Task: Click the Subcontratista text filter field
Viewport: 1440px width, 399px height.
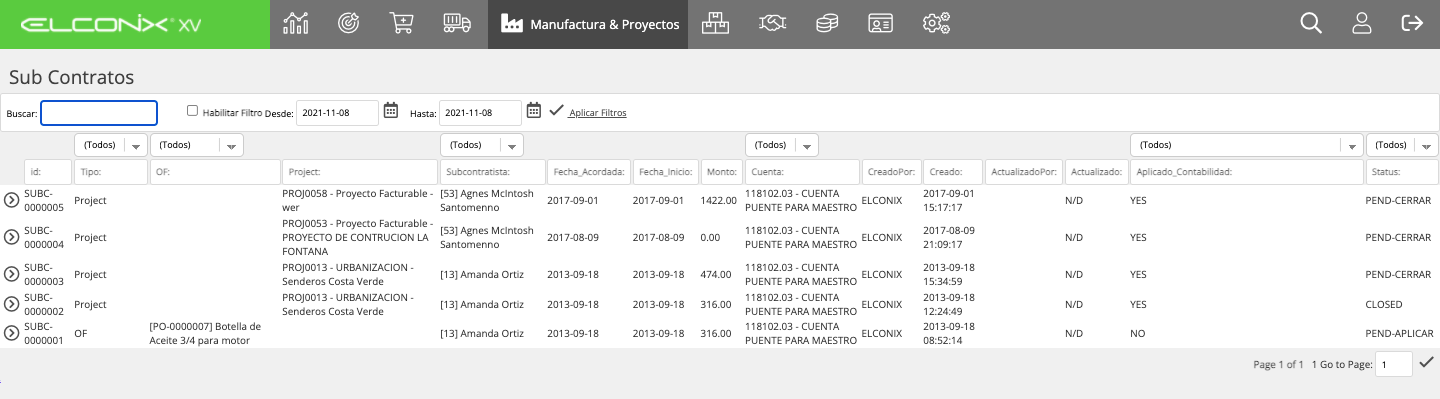Action: [x=492, y=172]
